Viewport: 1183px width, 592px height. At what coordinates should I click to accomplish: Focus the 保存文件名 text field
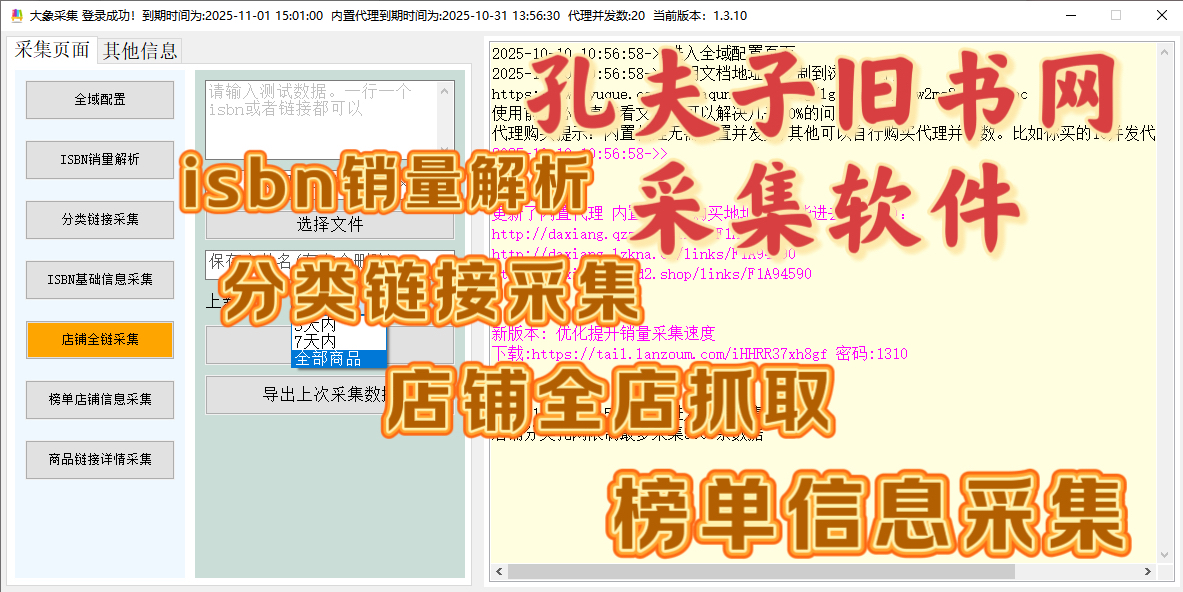330,263
